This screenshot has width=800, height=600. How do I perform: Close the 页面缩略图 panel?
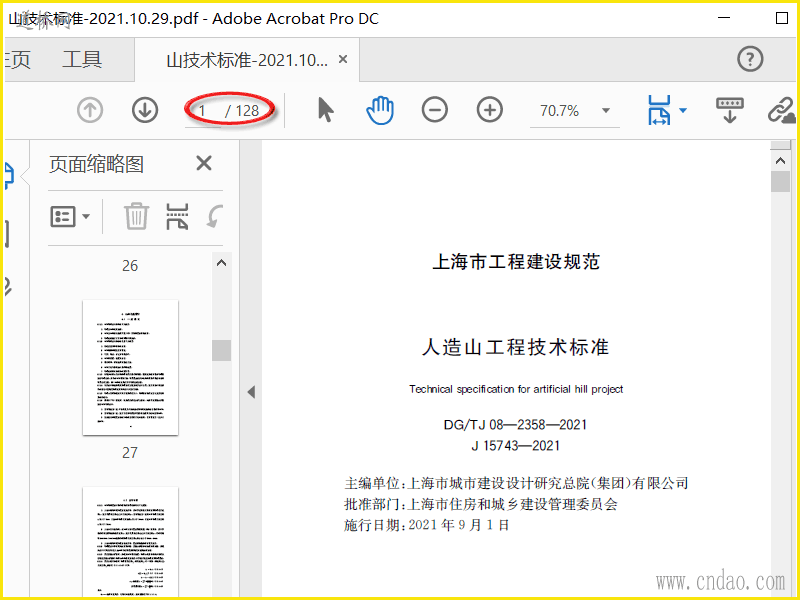click(204, 164)
